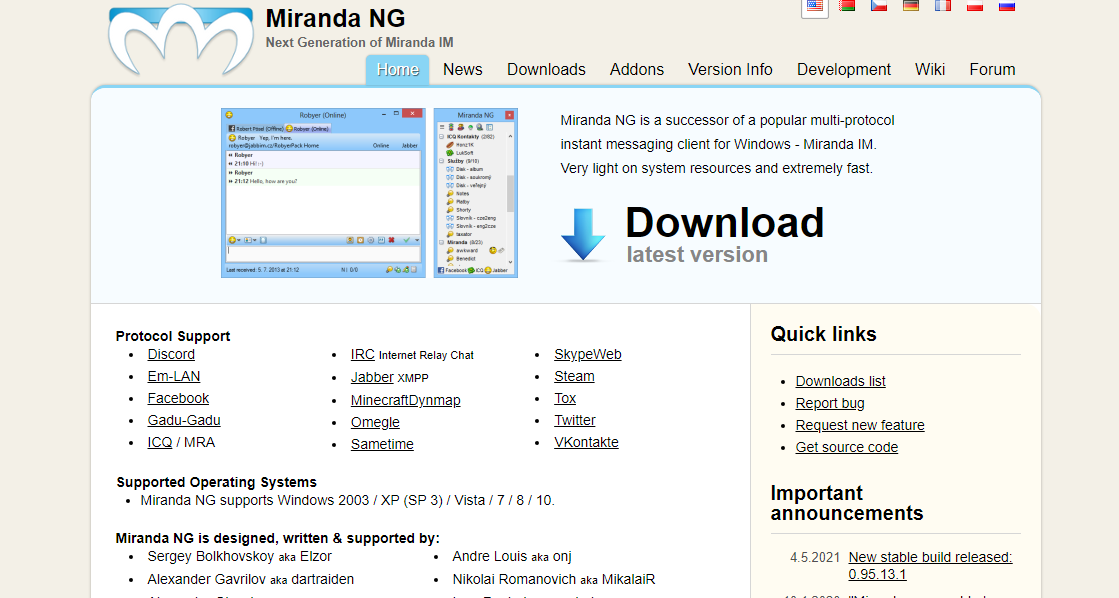
Task: Click the Get source code link
Action: pos(846,447)
